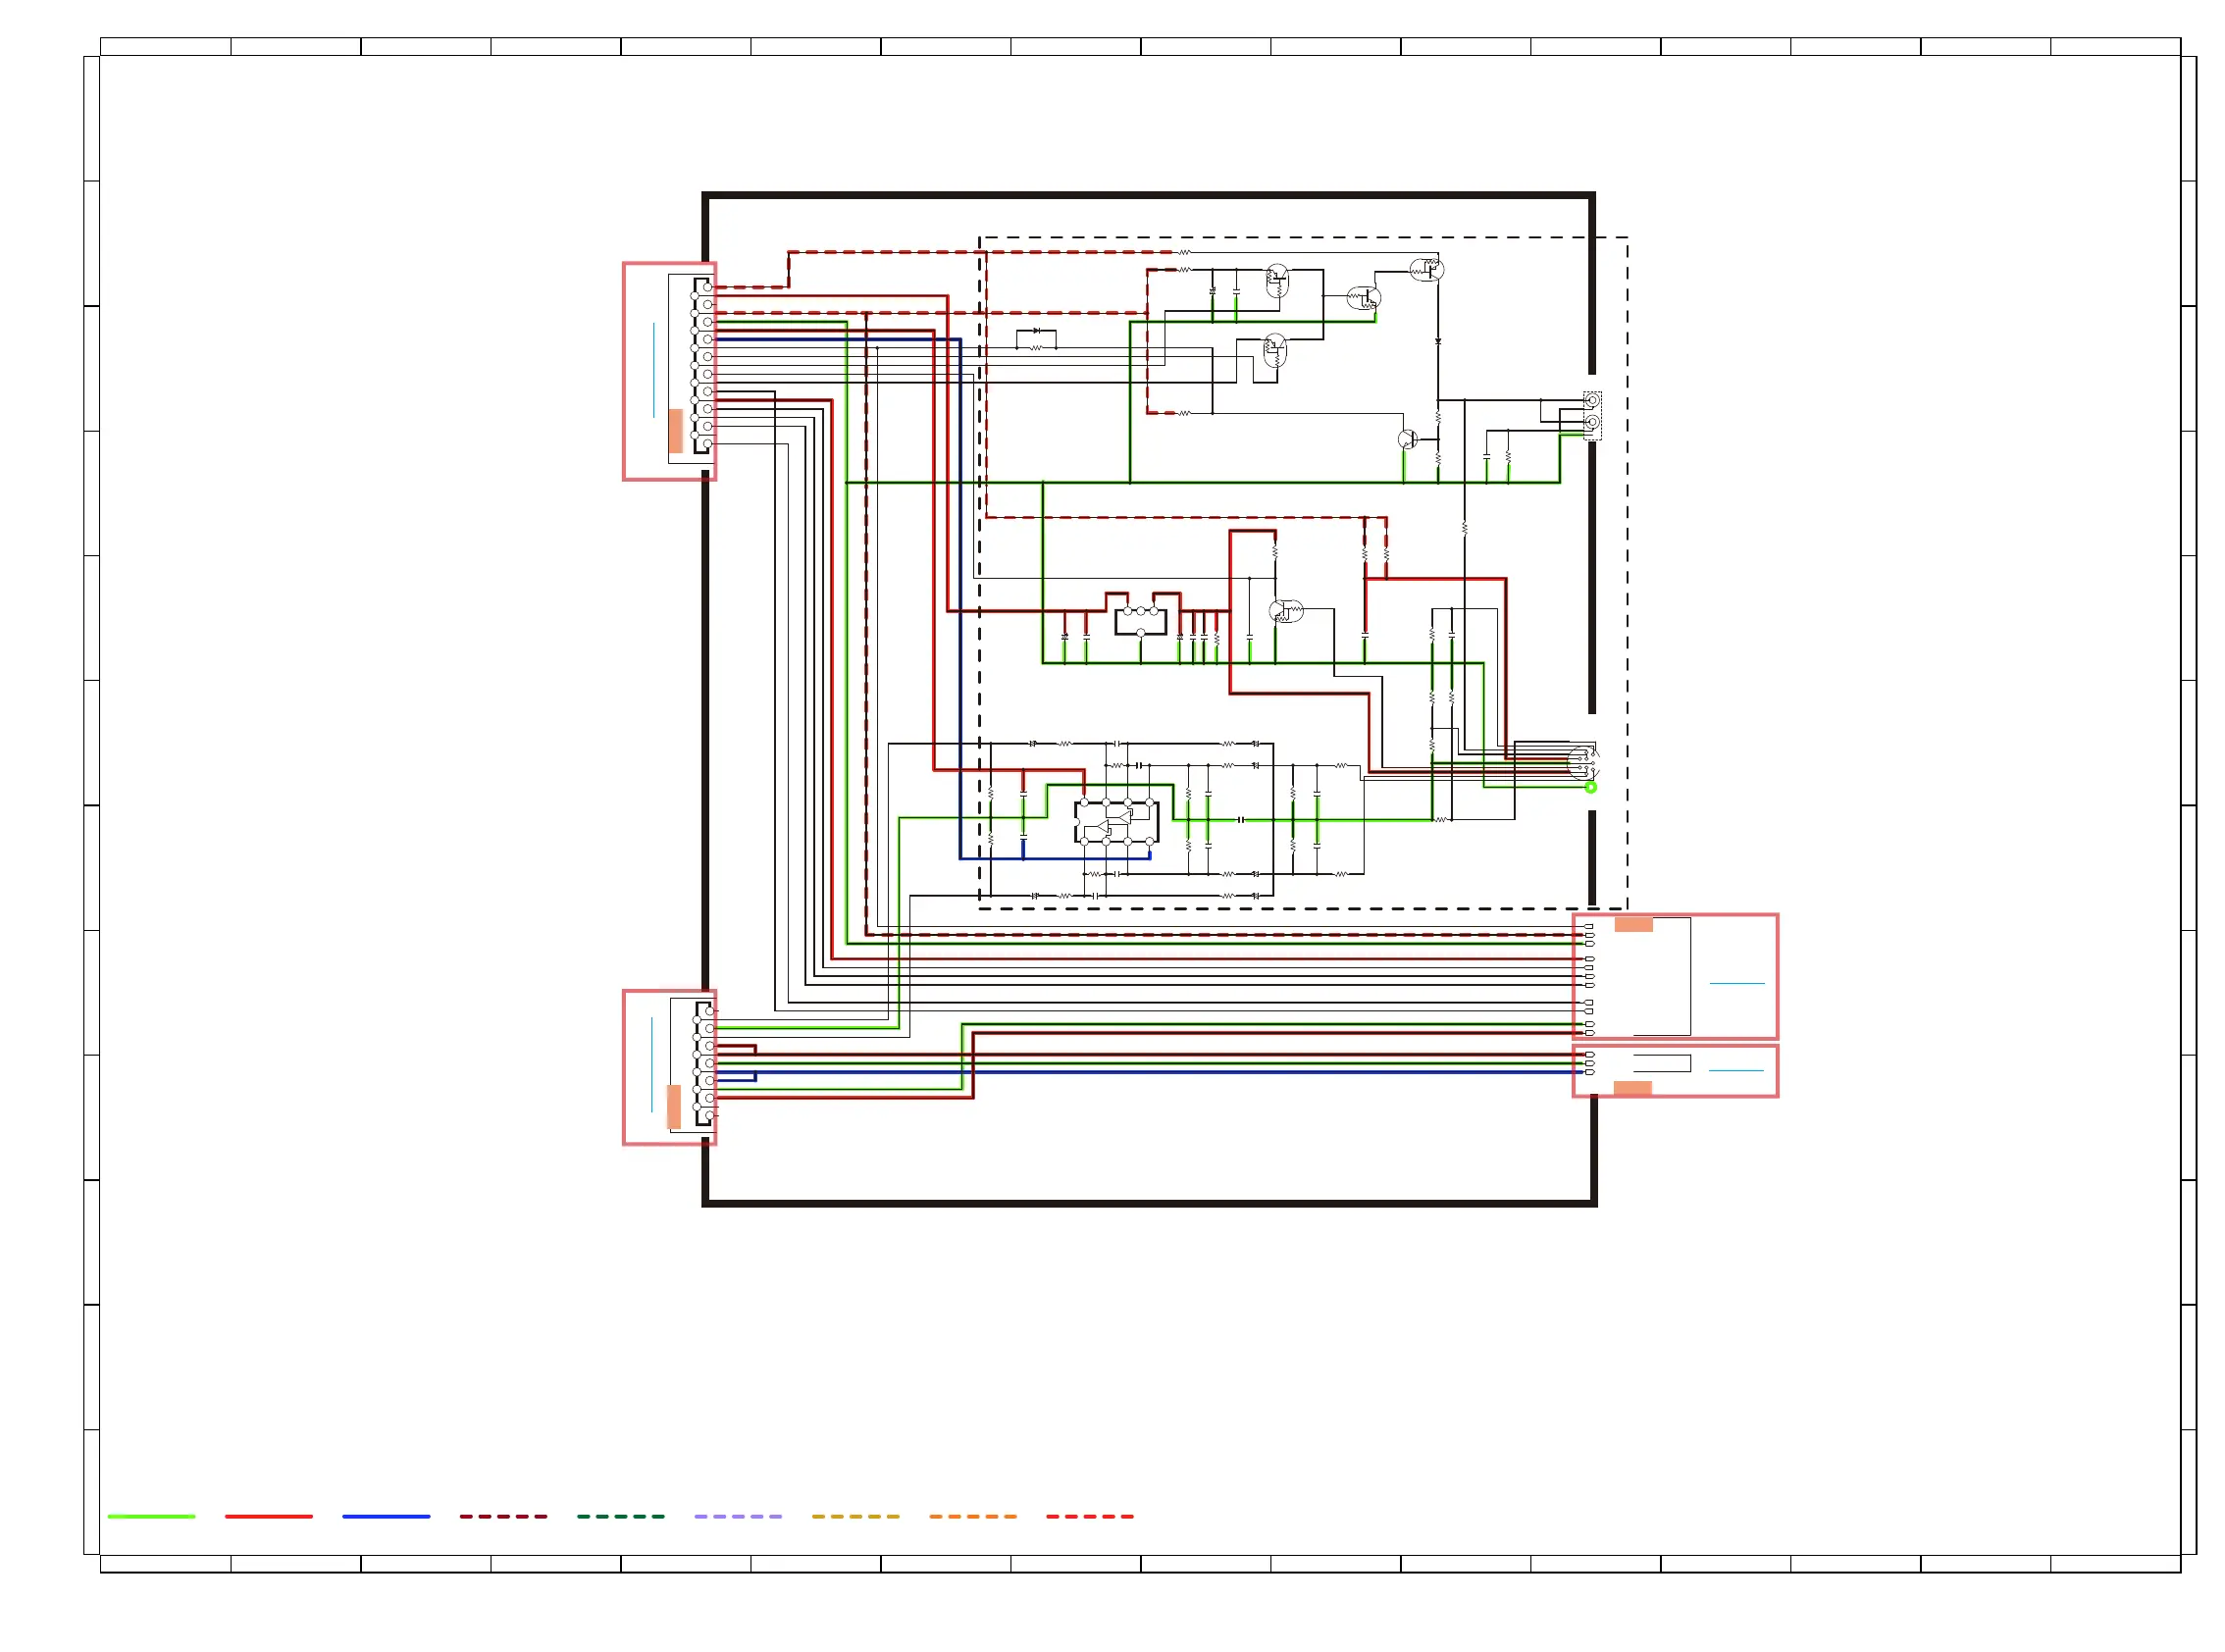Click orange highlight in bottom-left connector box

(673, 1107)
